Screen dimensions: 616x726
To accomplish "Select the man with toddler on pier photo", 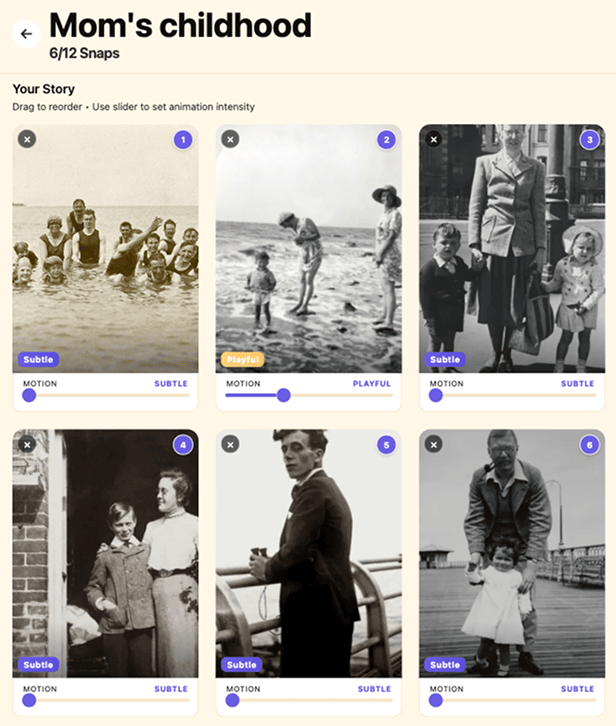I will point(512,553).
